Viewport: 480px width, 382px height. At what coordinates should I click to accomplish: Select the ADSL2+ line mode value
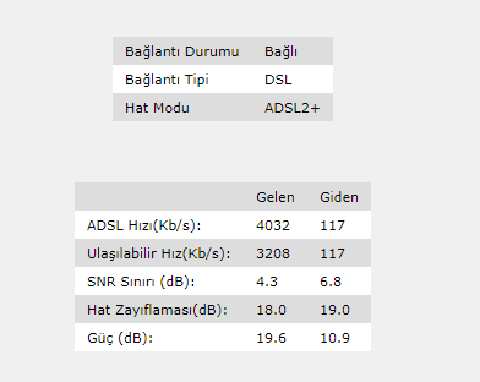click(x=292, y=108)
